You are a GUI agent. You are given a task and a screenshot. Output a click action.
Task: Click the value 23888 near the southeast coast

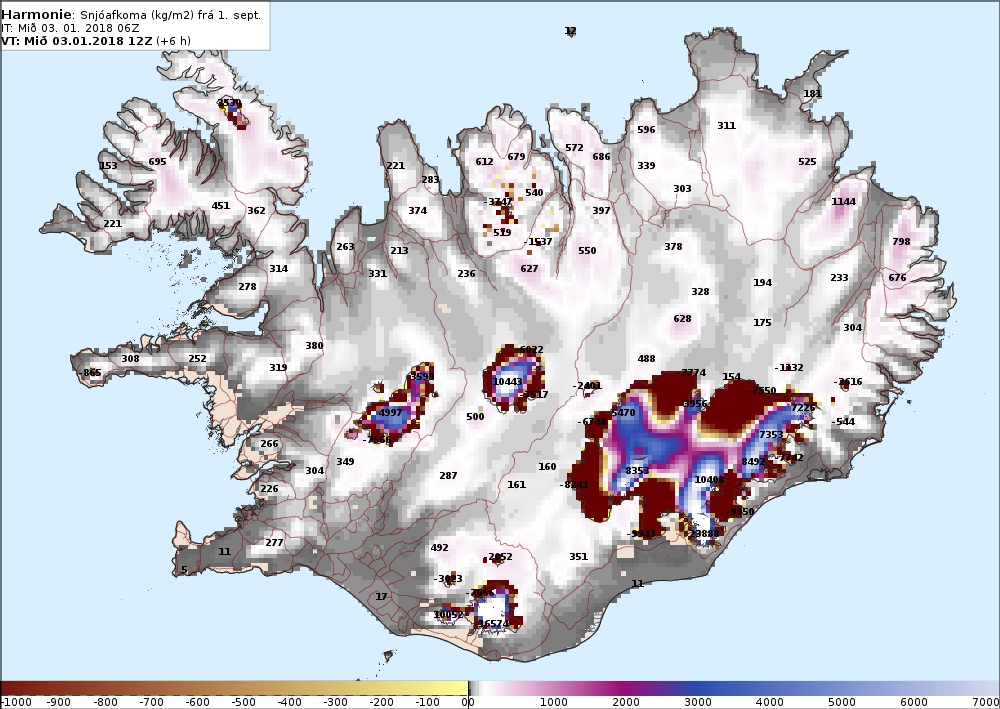704,533
